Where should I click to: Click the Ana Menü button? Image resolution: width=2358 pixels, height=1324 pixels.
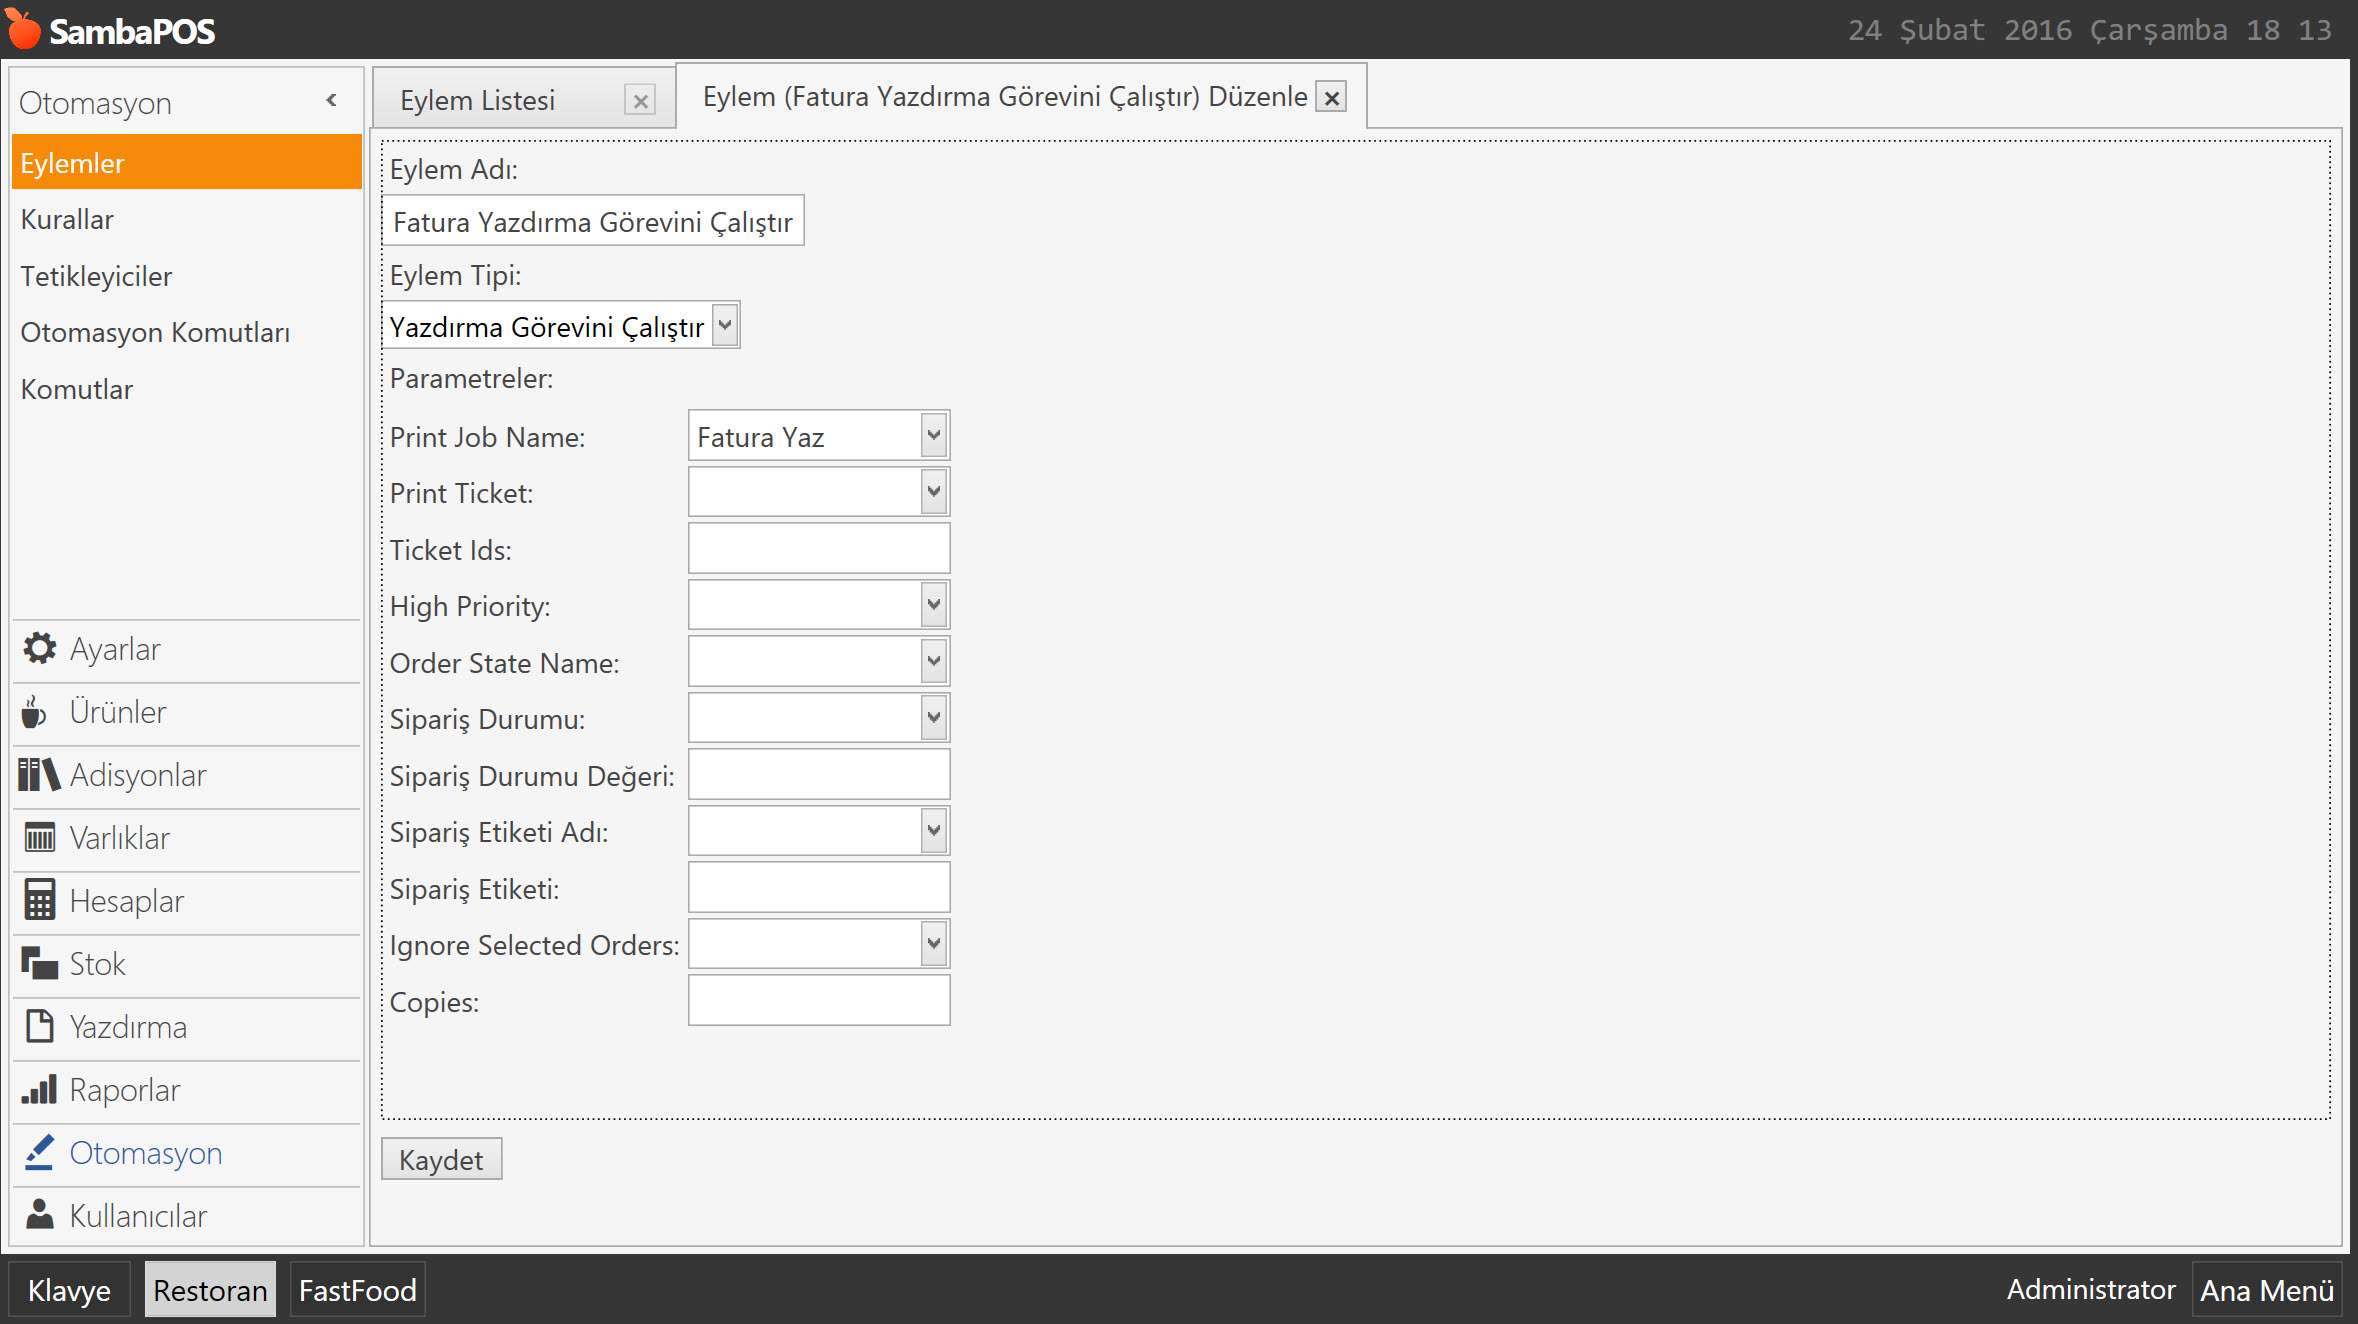pyautogui.click(x=2266, y=1290)
